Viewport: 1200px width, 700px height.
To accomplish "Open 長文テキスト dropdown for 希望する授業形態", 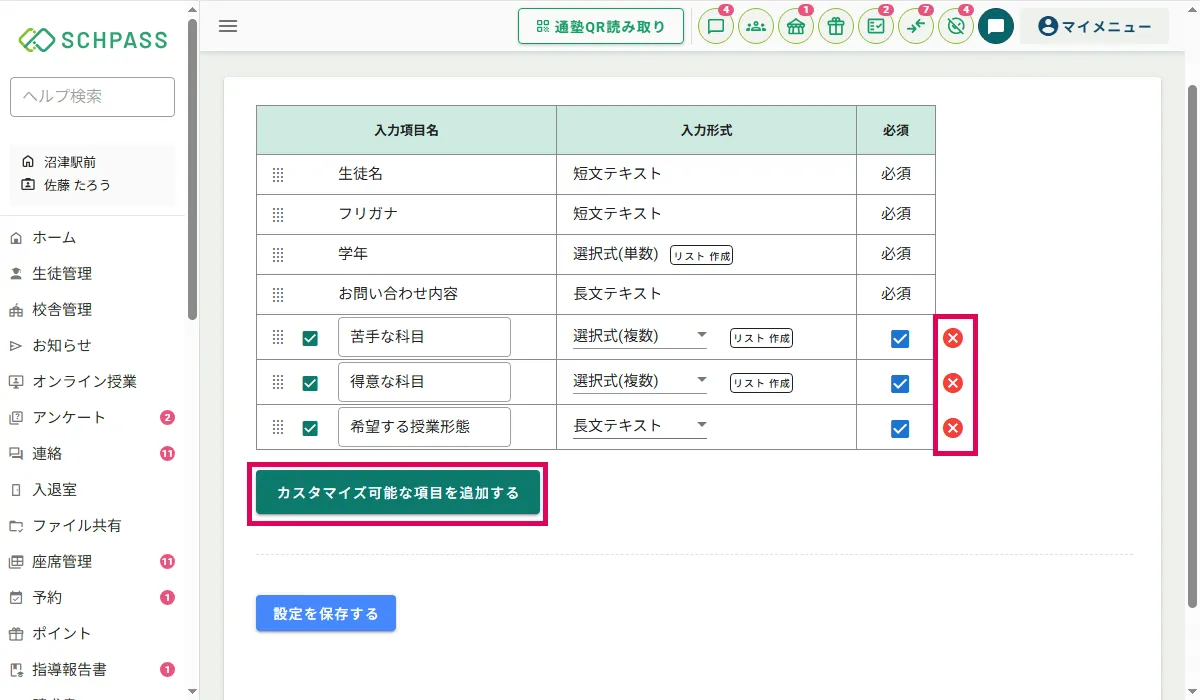I will click(640, 426).
